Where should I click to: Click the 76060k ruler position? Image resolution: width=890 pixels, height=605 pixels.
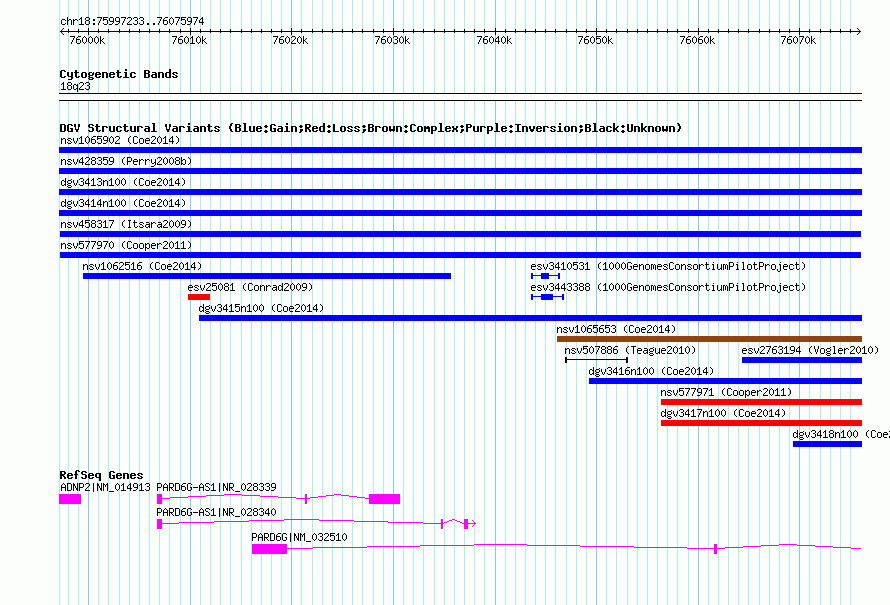coord(697,40)
